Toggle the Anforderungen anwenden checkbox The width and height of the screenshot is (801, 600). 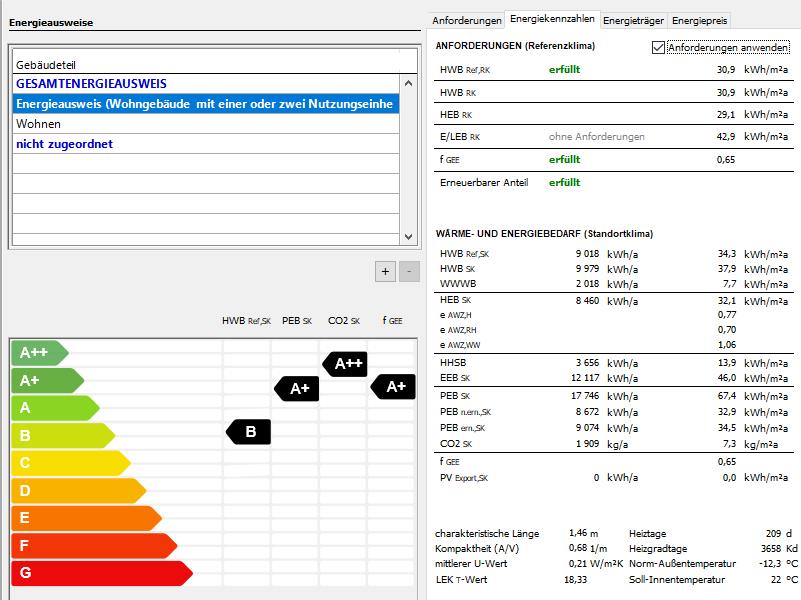point(658,47)
